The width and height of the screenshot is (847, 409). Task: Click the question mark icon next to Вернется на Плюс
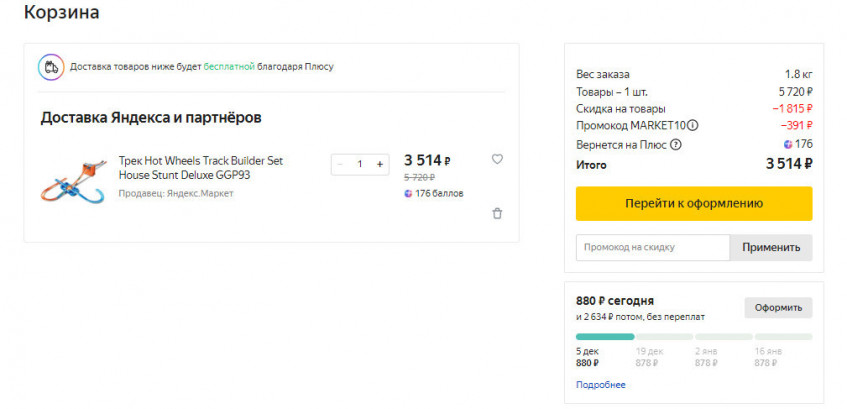[x=675, y=144]
